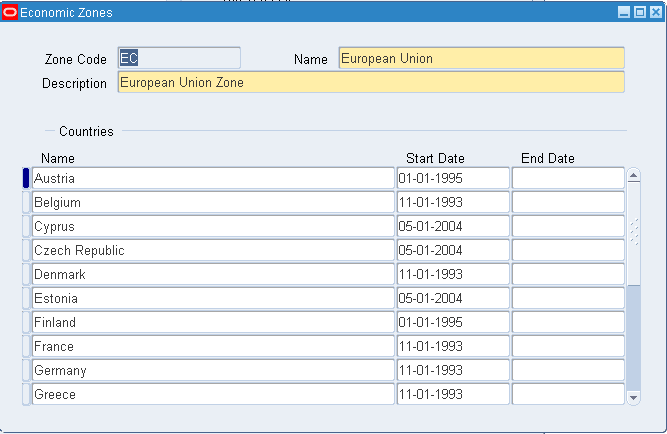The height and width of the screenshot is (434, 667).
Task: Select the record indicator beside Austria
Action: pyautogui.click(x=26, y=178)
